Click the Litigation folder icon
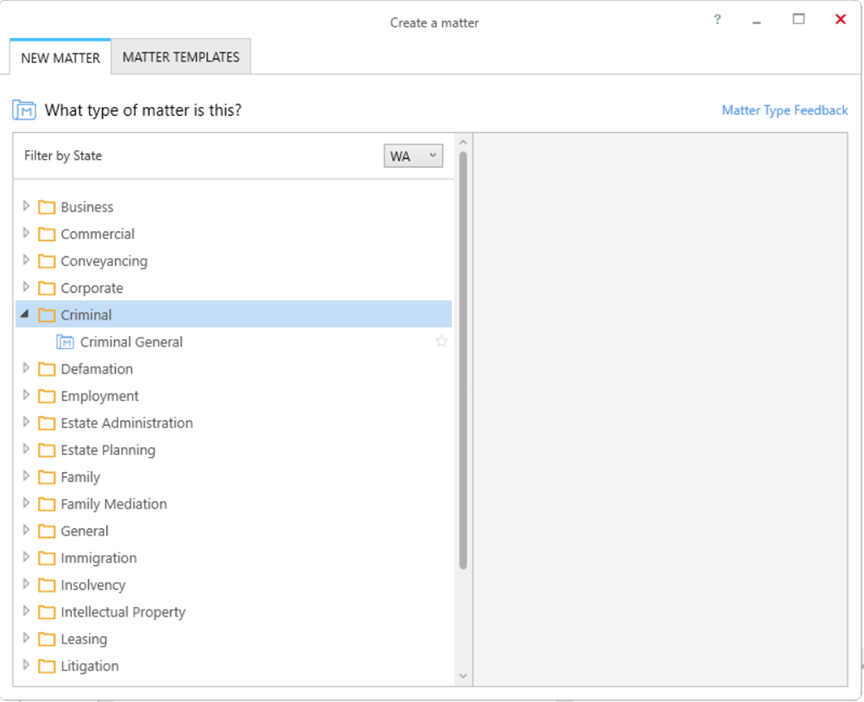 coord(47,666)
